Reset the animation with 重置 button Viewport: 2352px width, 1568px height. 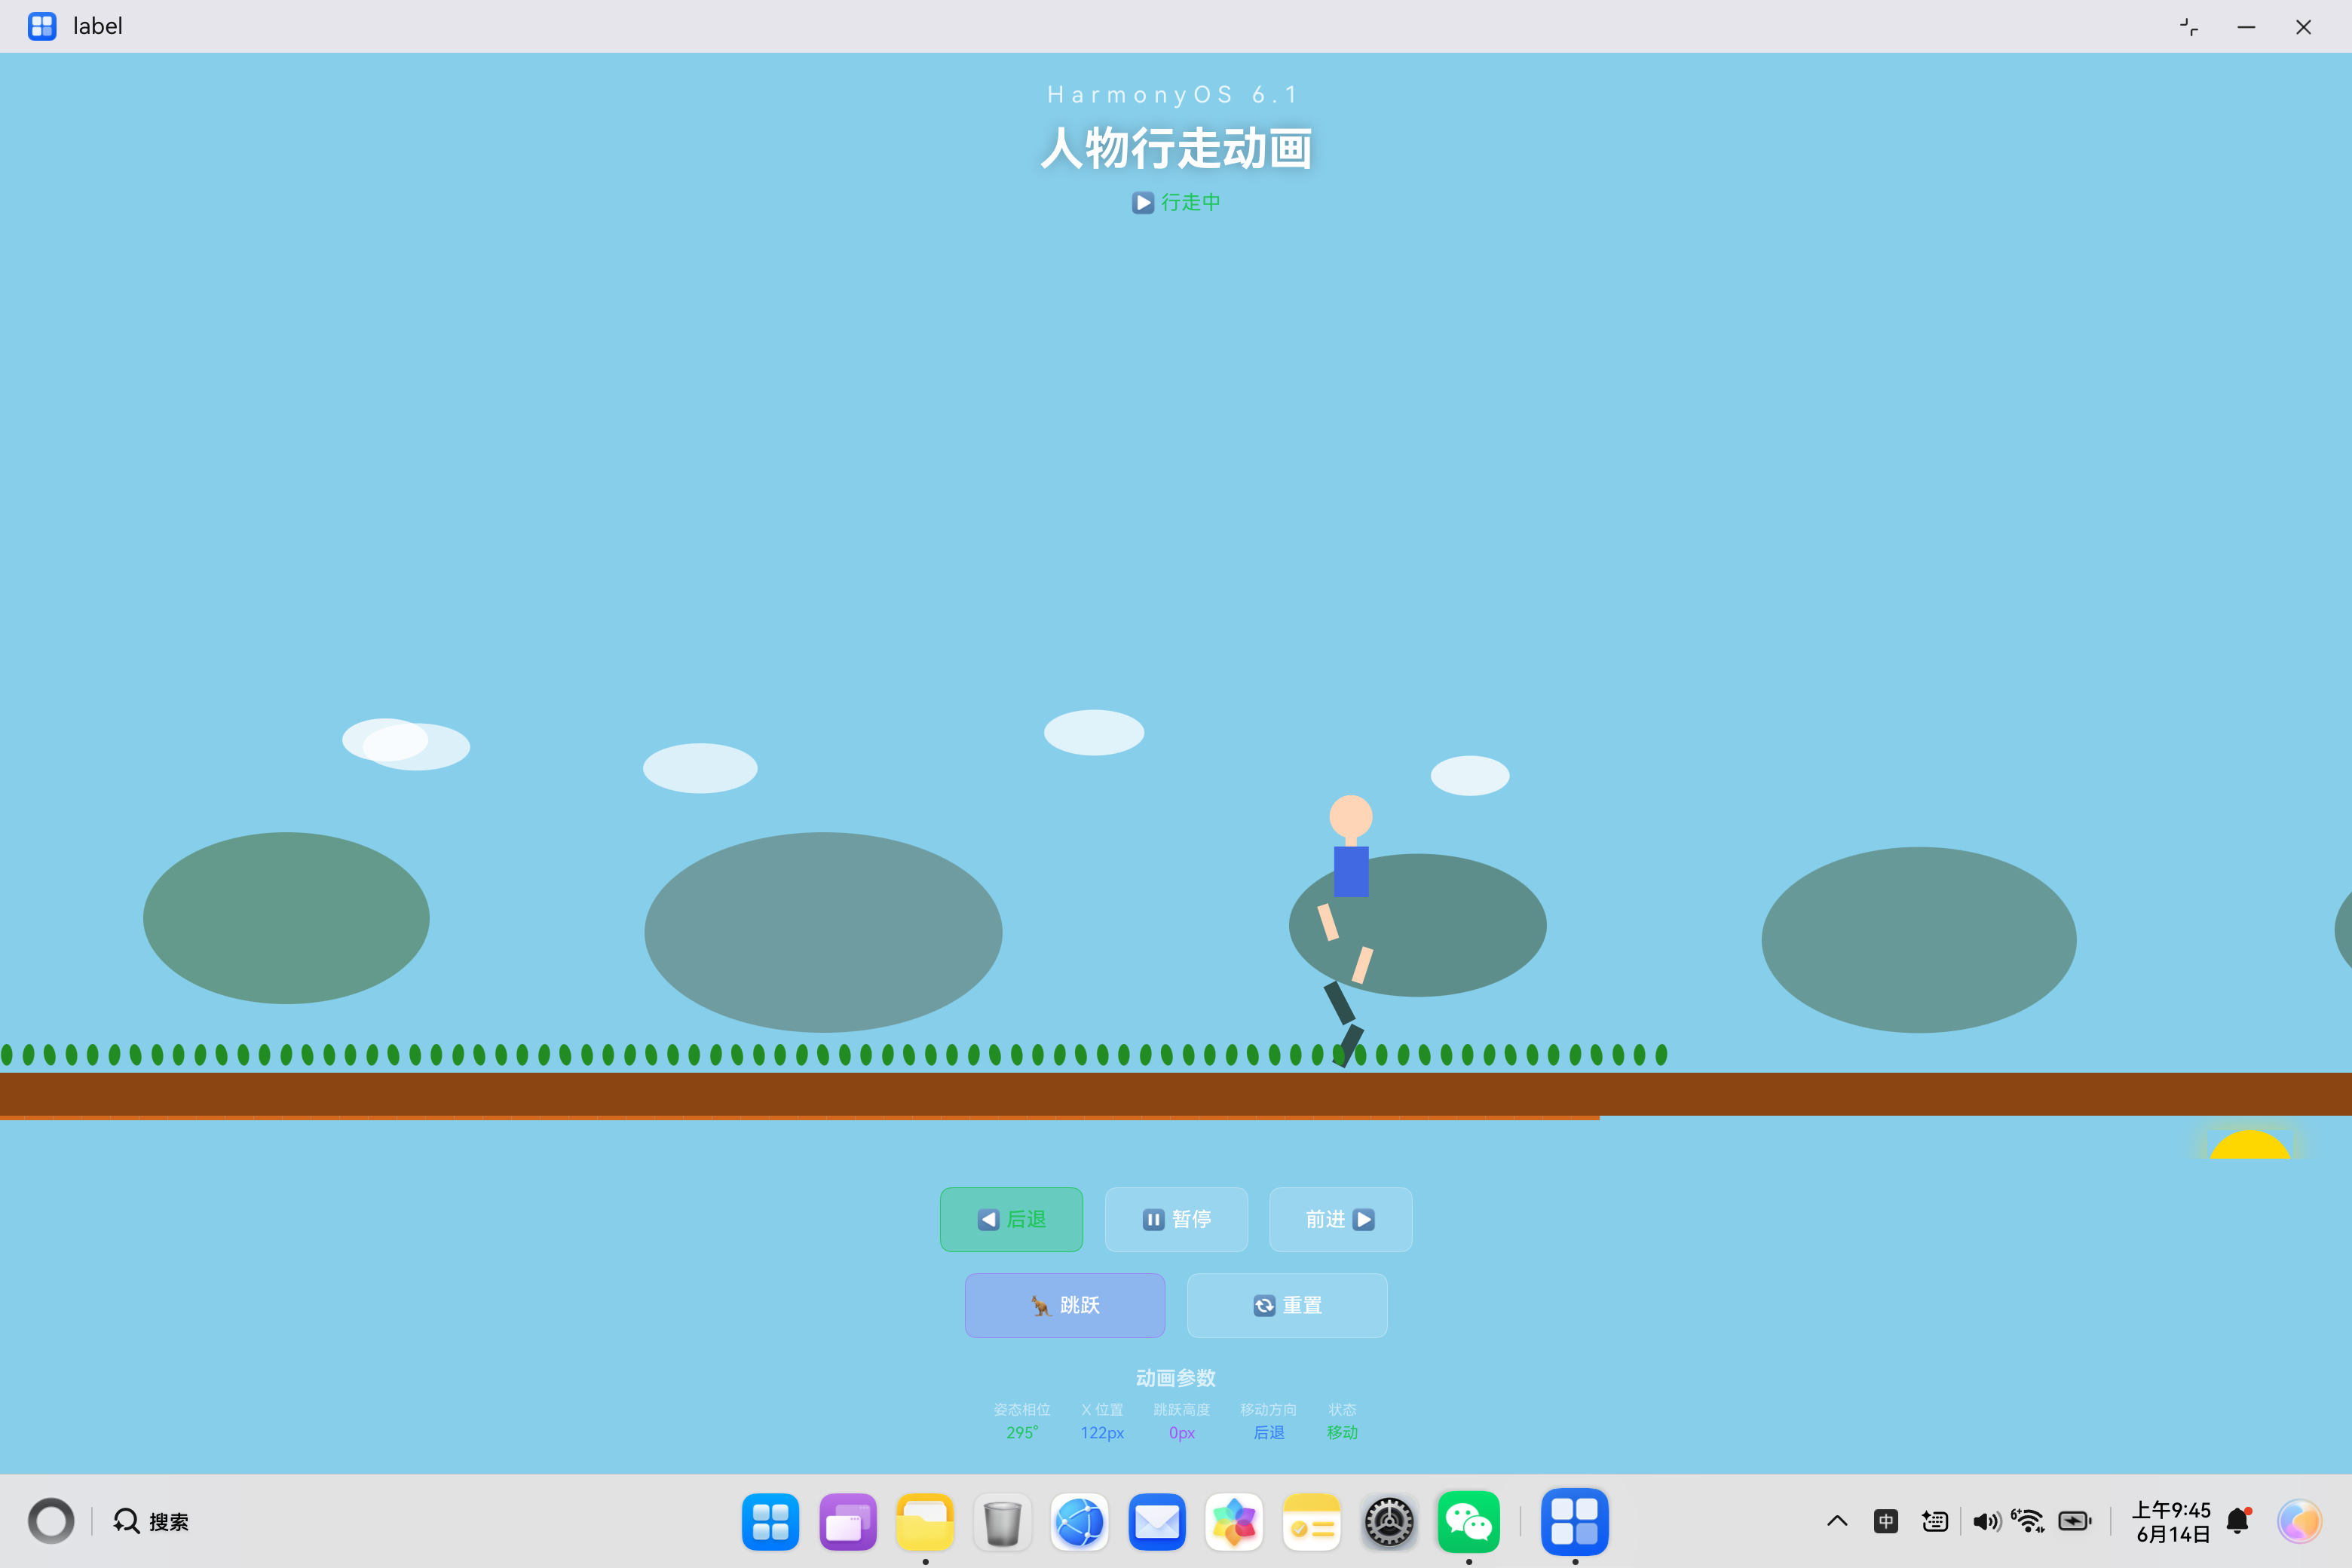(x=1287, y=1305)
